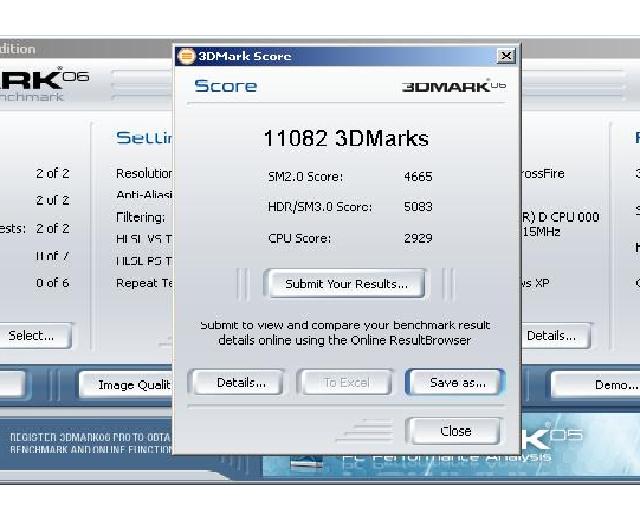Click the 3DMark Score dialog title icon

coord(187,56)
